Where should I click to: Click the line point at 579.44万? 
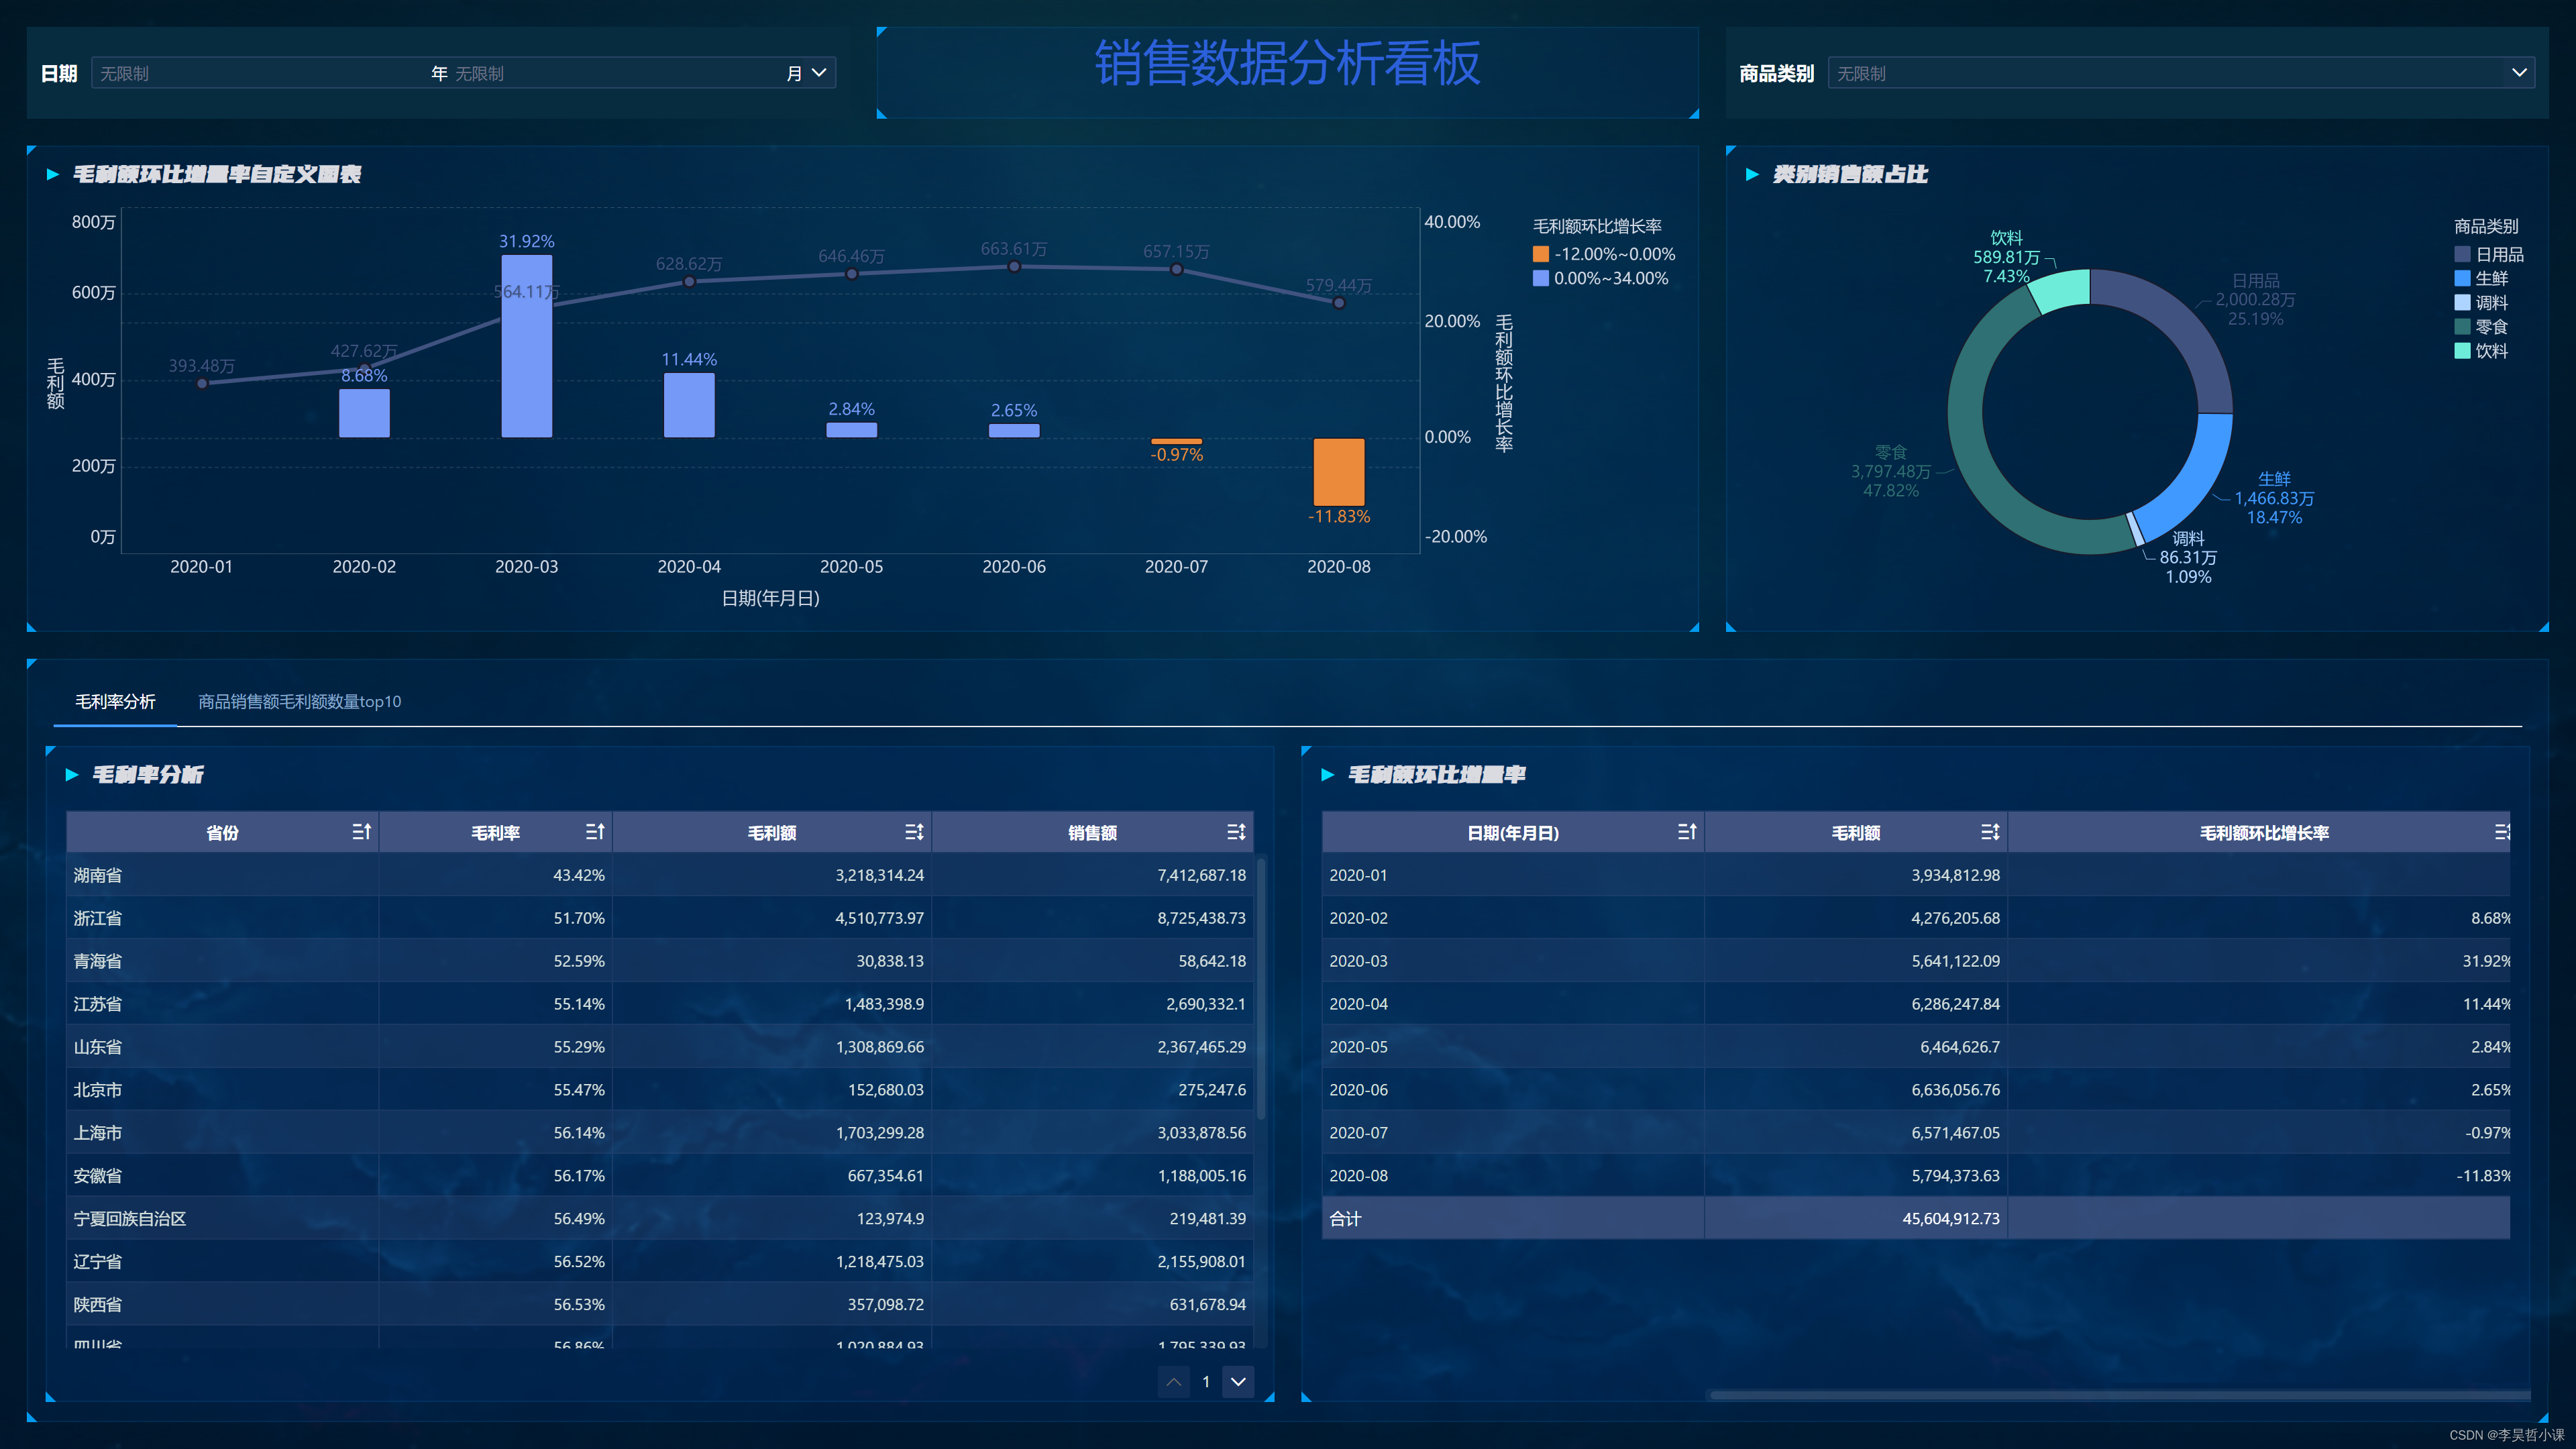[x=1339, y=303]
